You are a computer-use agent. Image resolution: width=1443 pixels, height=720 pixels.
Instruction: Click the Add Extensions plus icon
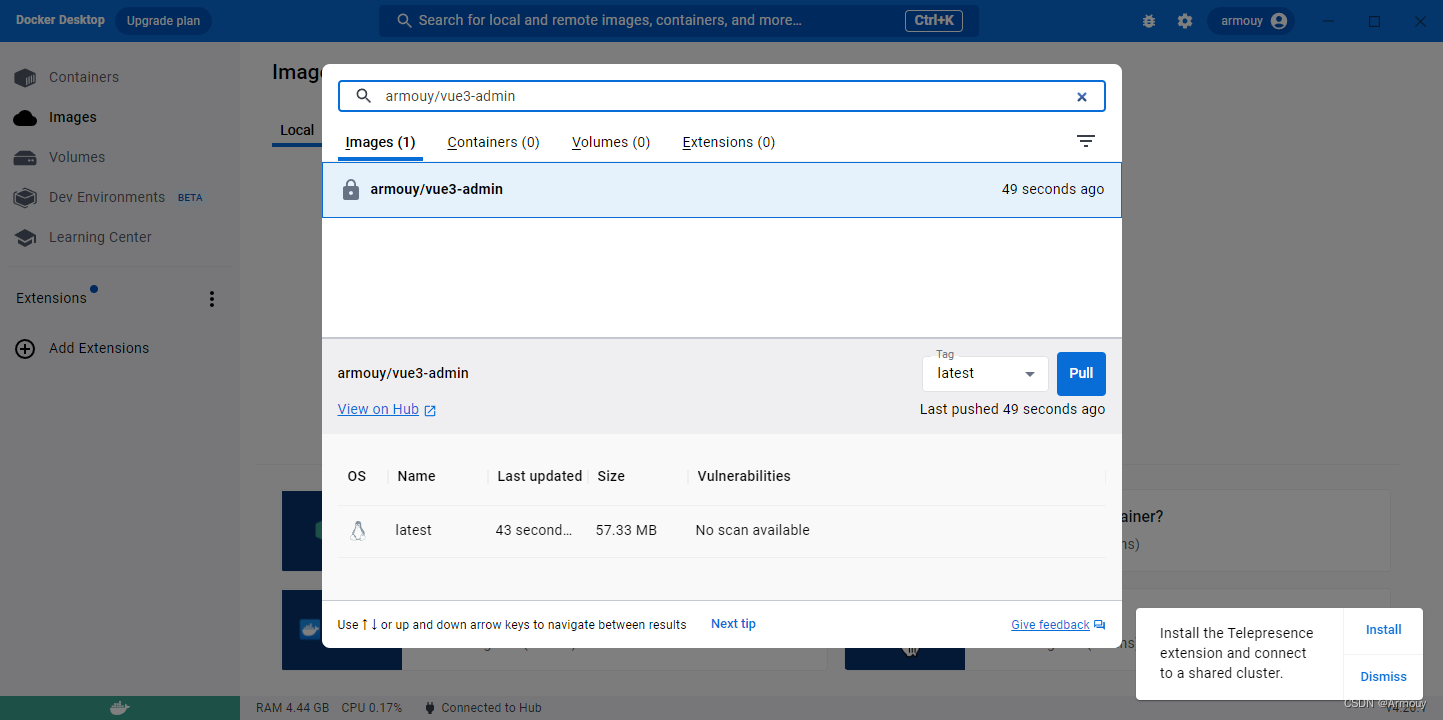tap(25, 348)
